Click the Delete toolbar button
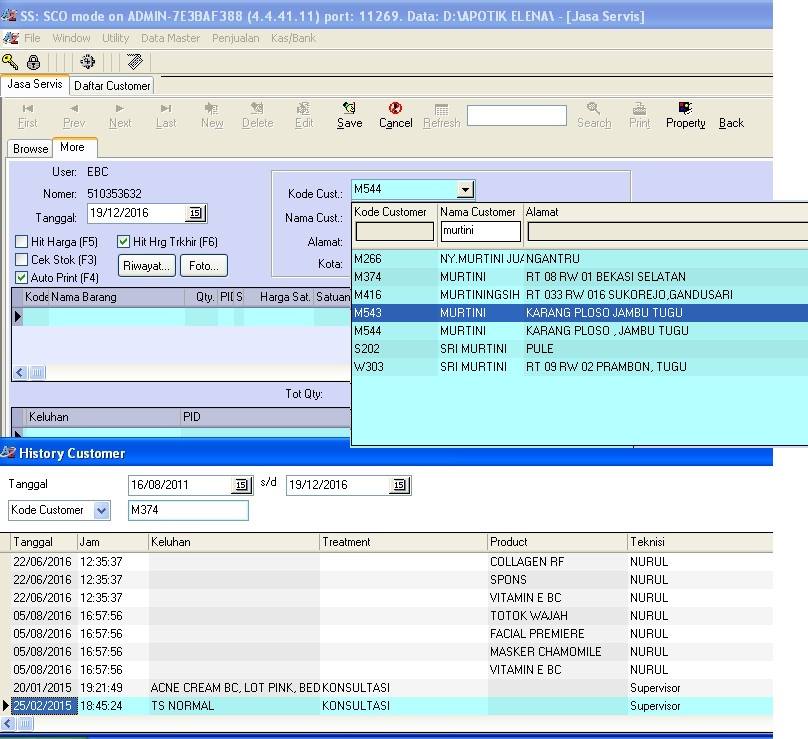The height and width of the screenshot is (739, 808). [257, 116]
